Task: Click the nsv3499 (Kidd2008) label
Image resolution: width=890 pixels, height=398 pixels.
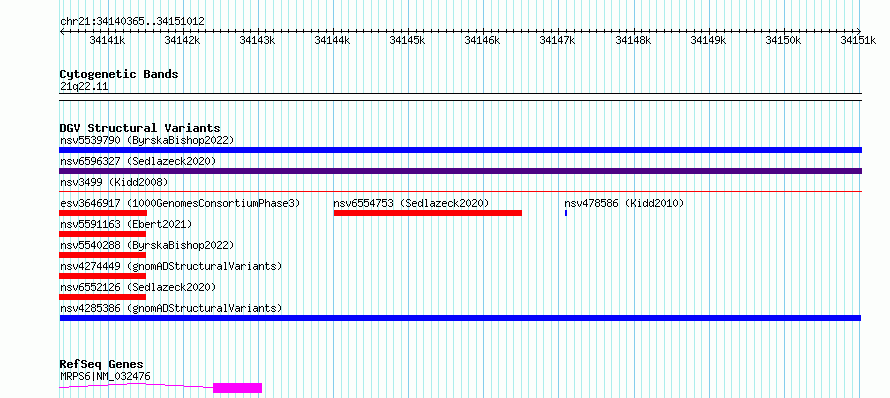Action: [114, 182]
